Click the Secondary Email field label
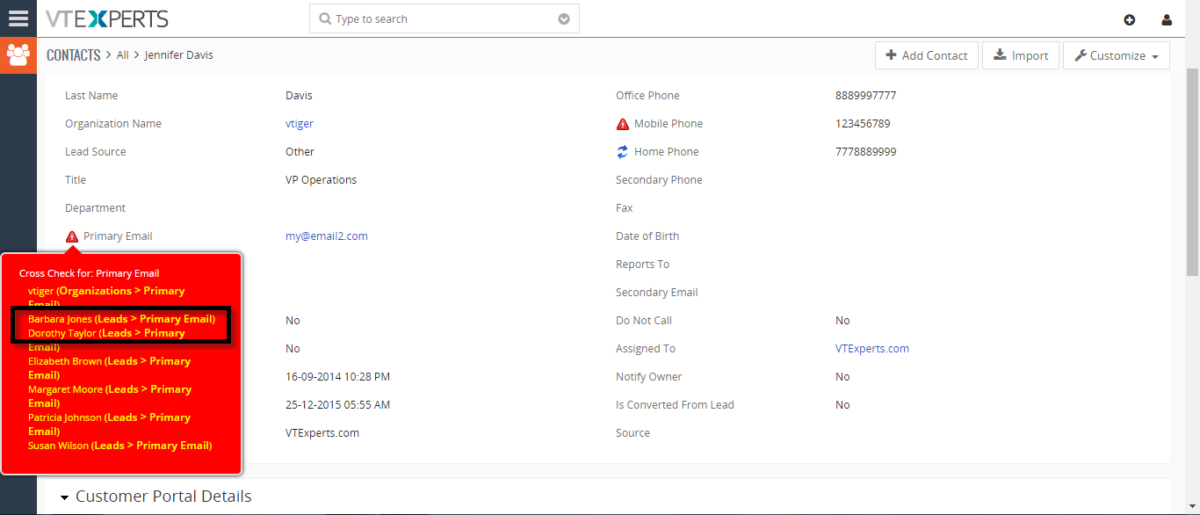 [657, 293]
